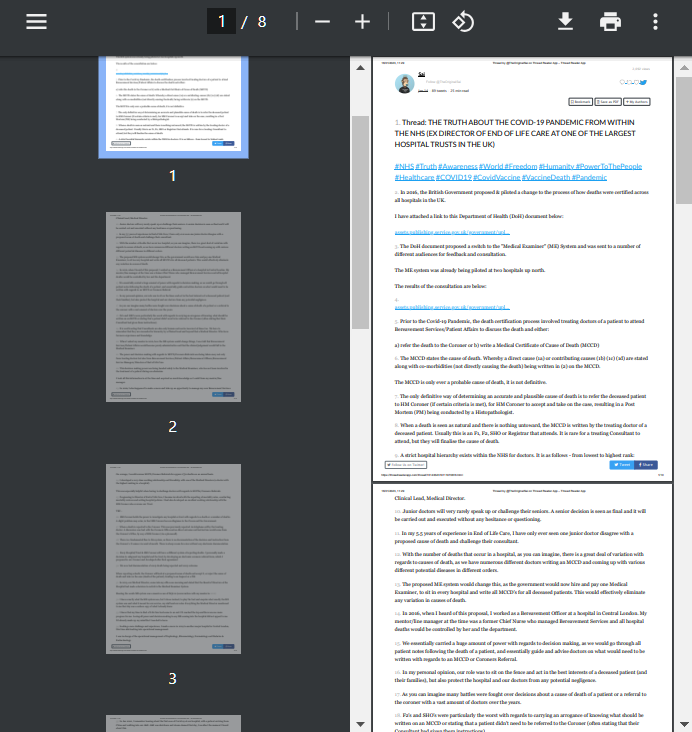Click the Follow us on Twitter button

tap(406, 465)
